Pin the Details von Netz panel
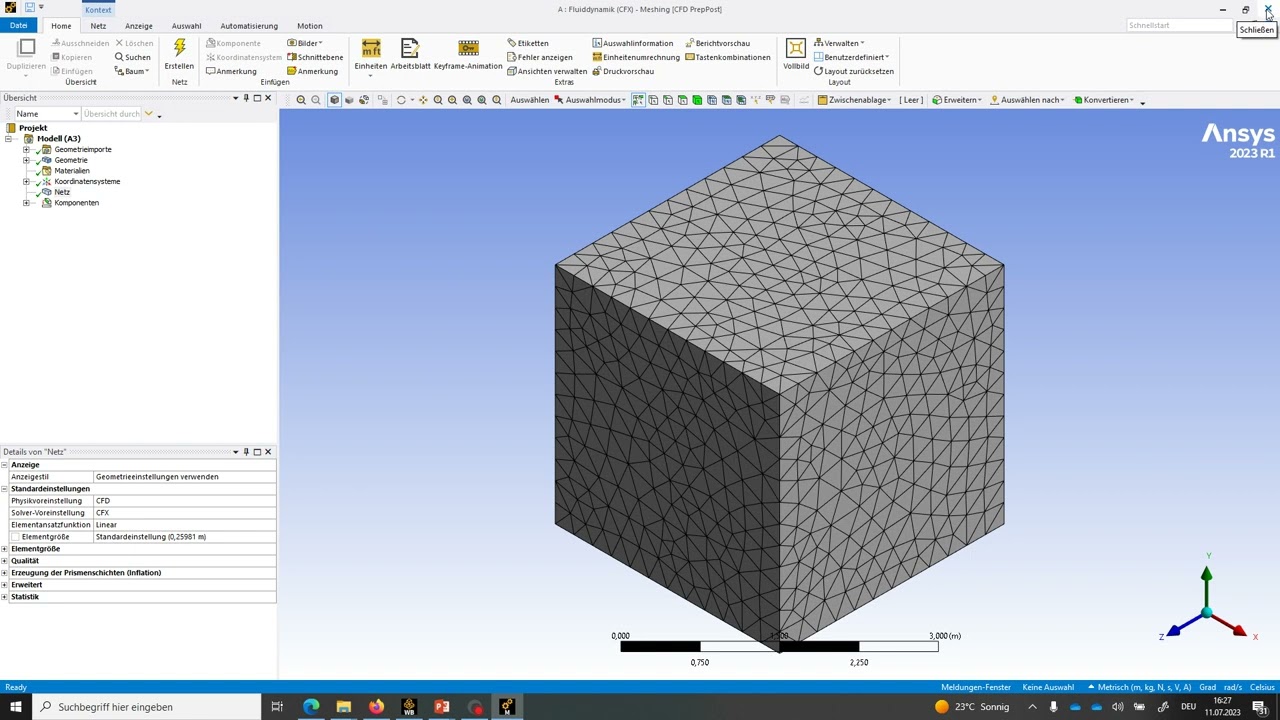1280x720 pixels. pos(246,452)
